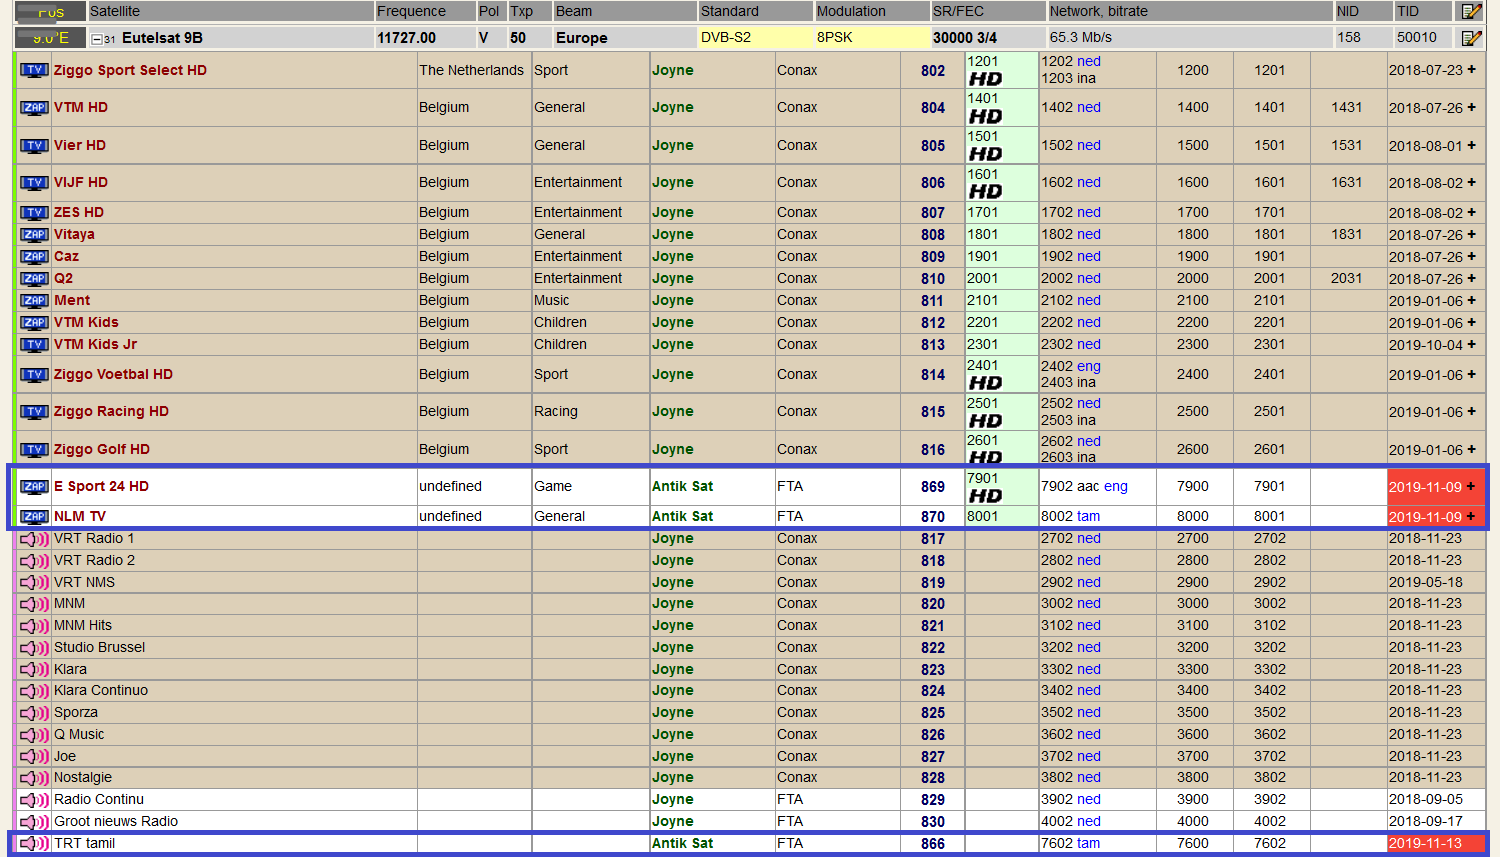Screen dimensions: 1500x857
Task: Click the ZAP icon beside Ment
Action: tap(35, 300)
